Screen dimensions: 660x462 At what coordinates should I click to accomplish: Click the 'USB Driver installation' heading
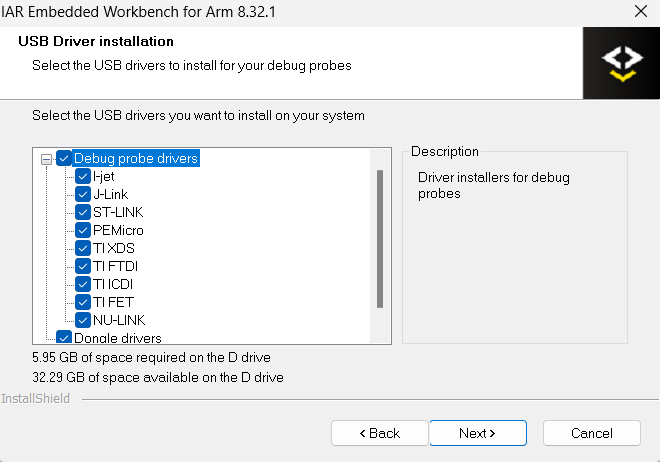coord(96,41)
